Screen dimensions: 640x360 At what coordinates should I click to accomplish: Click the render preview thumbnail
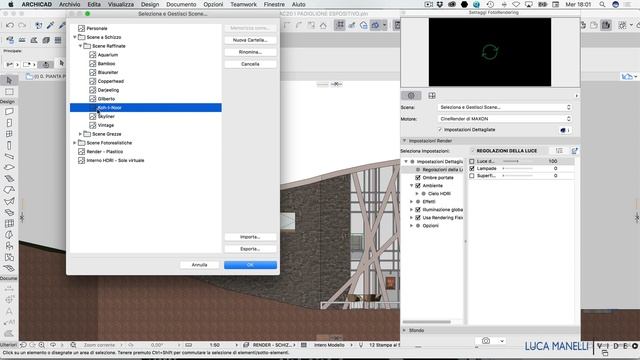(x=490, y=52)
